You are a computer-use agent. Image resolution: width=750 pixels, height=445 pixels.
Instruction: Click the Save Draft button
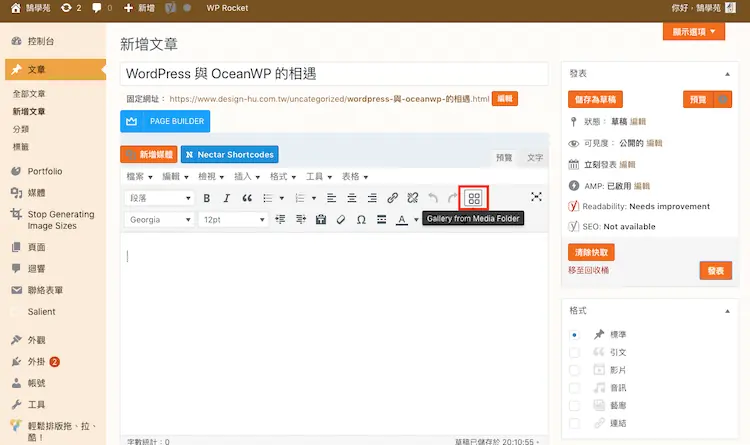click(x=595, y=100)
